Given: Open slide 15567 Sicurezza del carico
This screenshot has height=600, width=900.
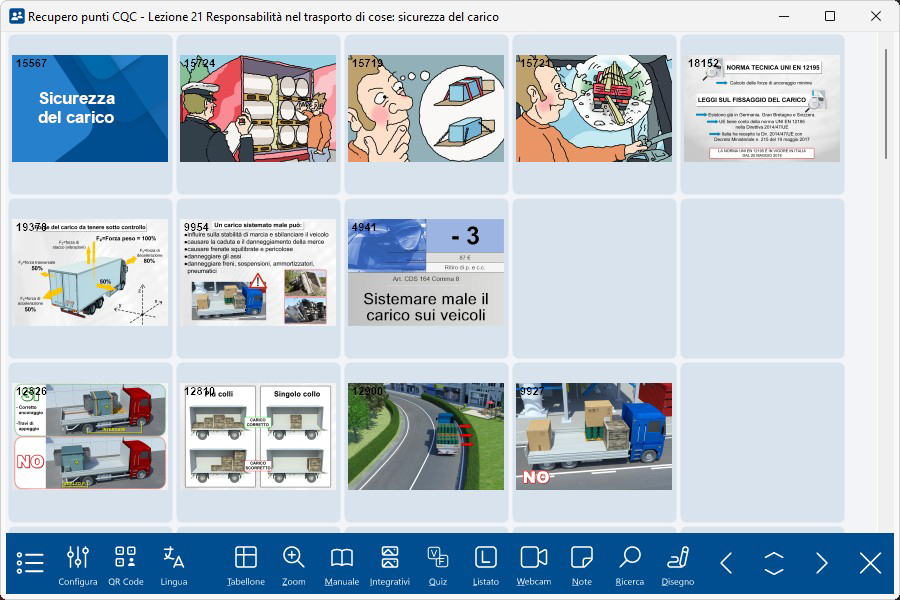Looking at the screenshot, I should tap(90, 109).
